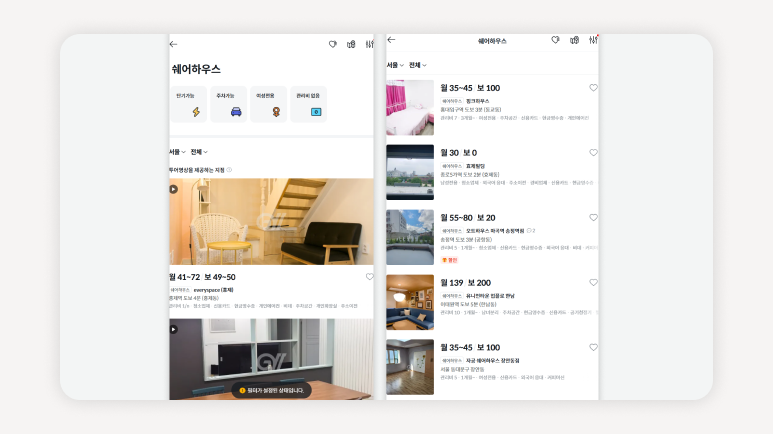Play tour video on wicker chair room photo
Viewport: 773px width, 434px height.
[x=174, y=189]
